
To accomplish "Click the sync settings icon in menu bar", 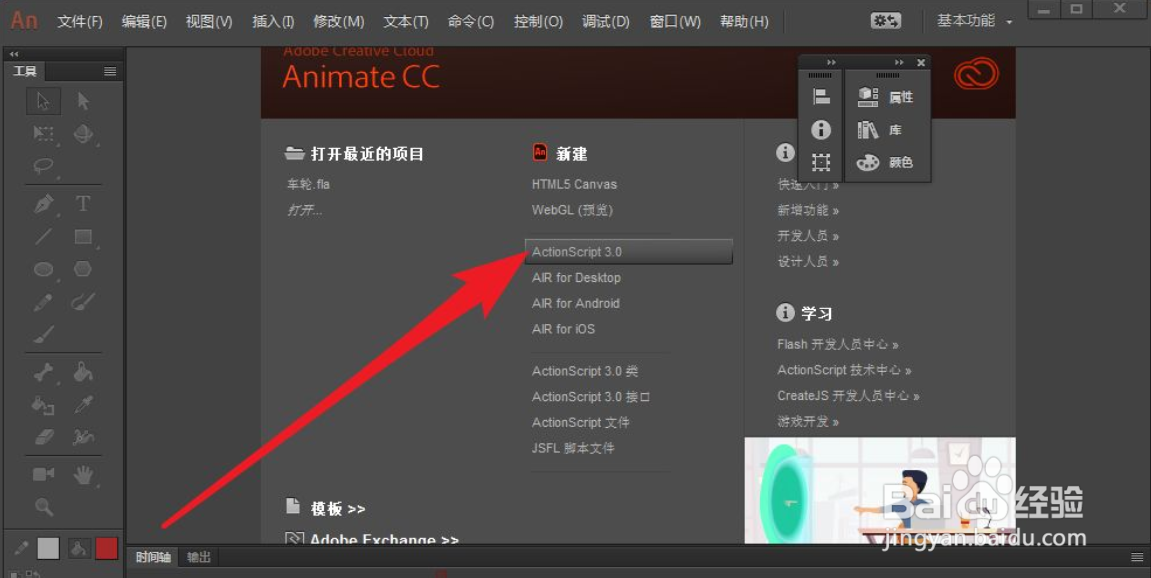I will [885, 21].
